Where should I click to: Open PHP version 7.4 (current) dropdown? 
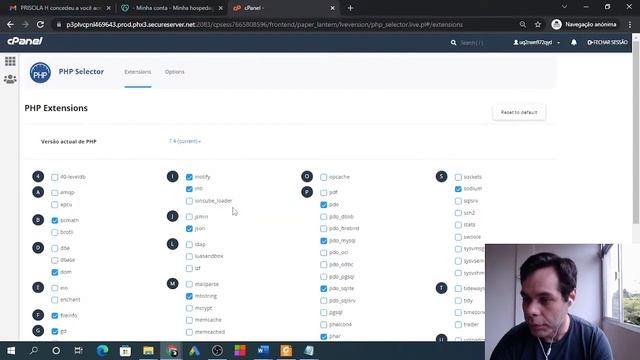point(185,141)
